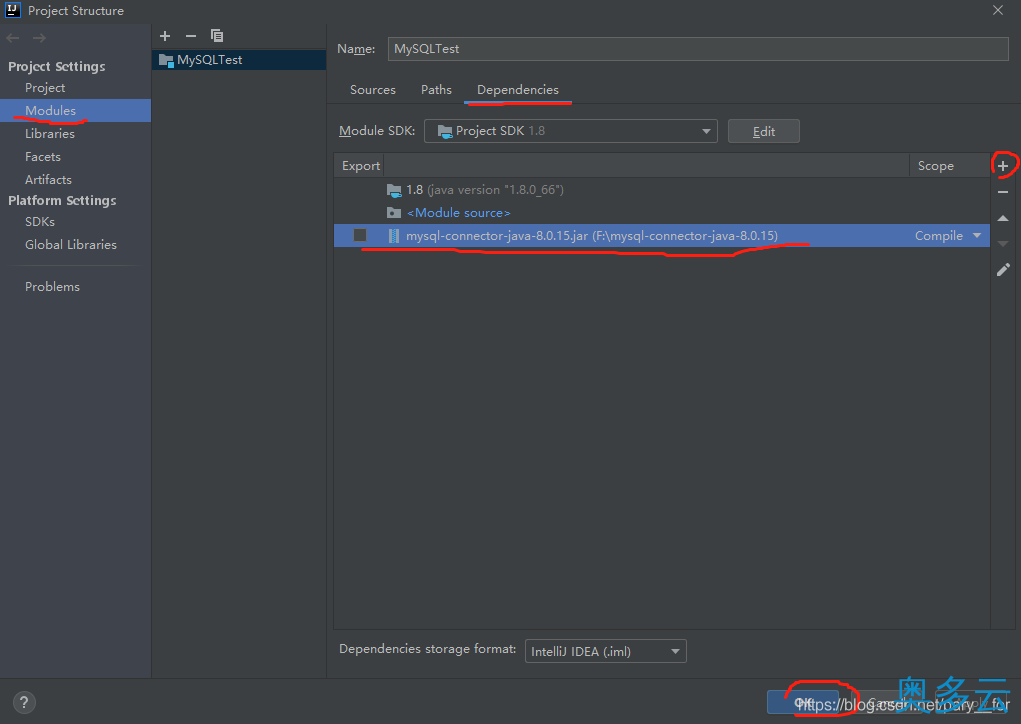Move the dependency down
The width and height of the screenshot is (1021, 724).
click(x=1003, y=244)
